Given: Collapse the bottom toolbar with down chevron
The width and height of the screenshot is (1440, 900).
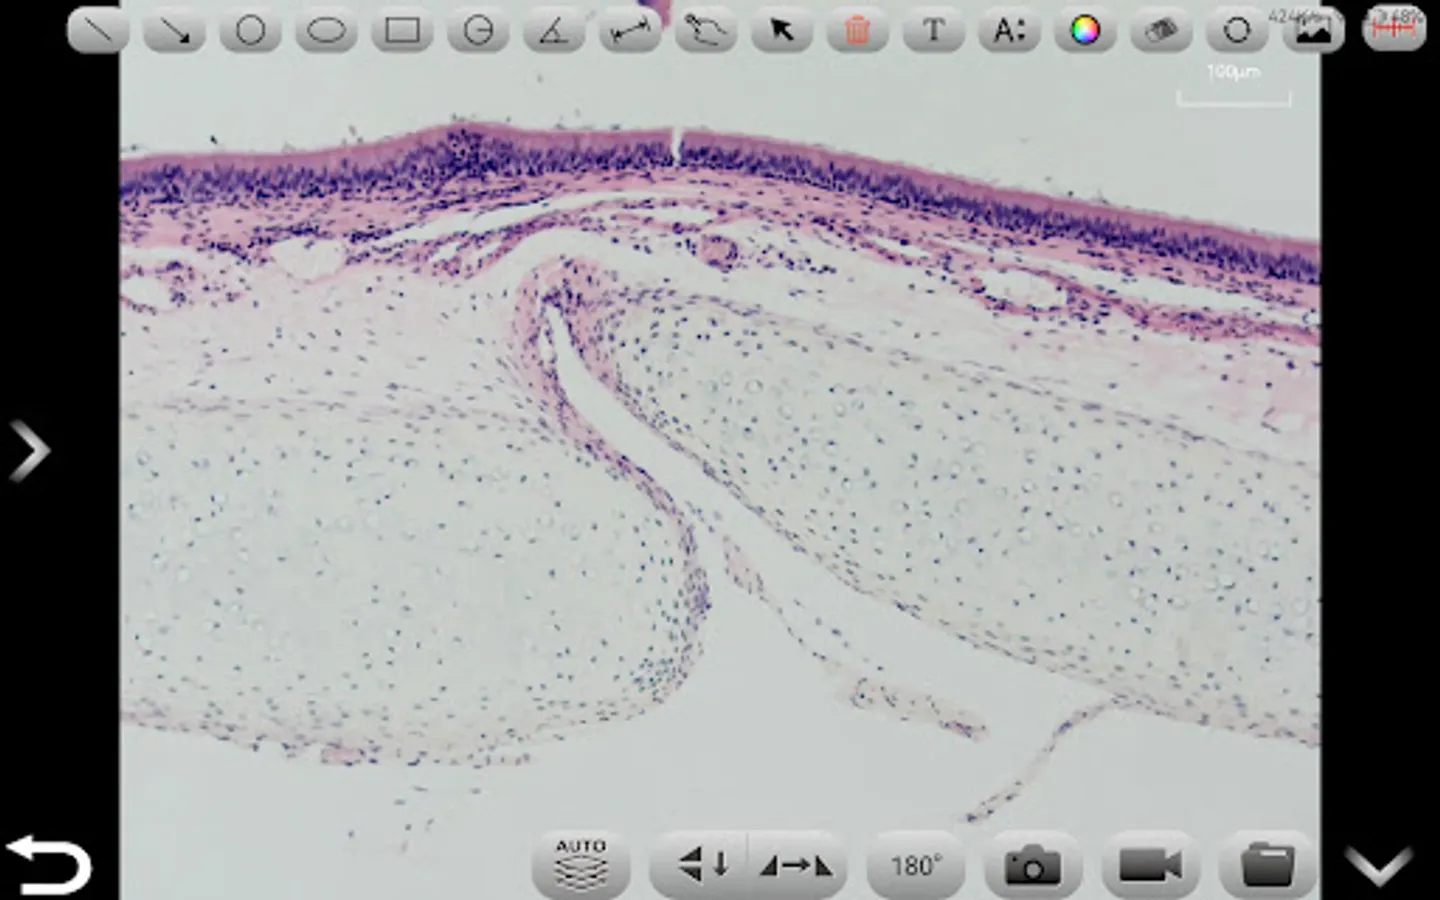Looking at the screenshot, I should point(1379,864).
